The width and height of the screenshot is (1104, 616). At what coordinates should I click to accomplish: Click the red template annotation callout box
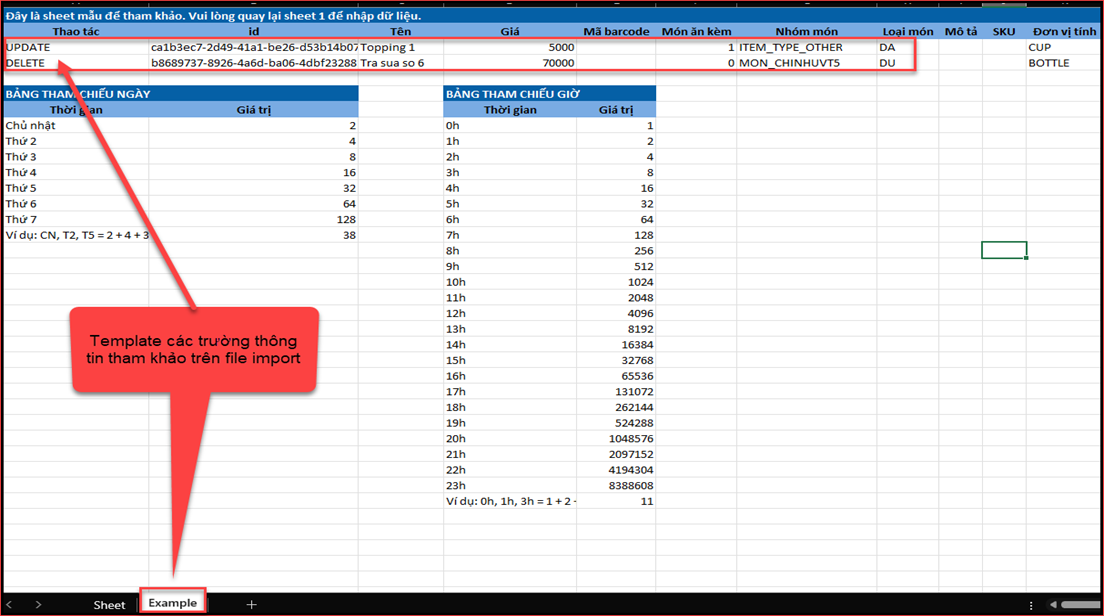point(194,350)
